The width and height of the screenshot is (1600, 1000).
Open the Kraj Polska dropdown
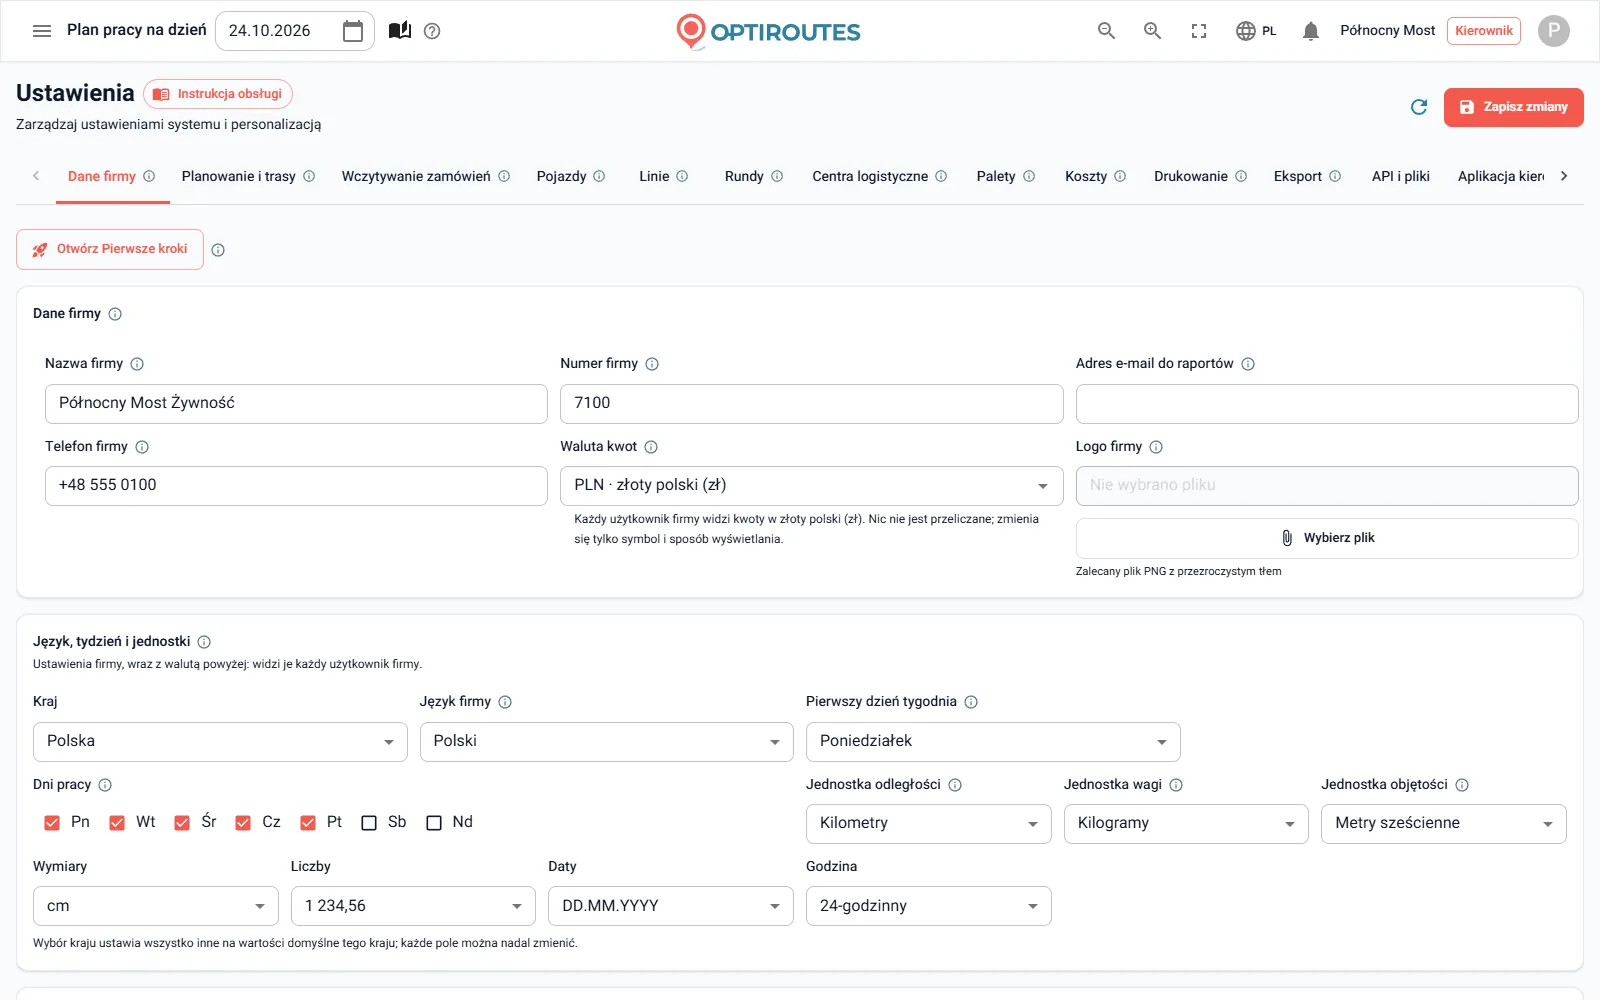[x=220, y=742]
